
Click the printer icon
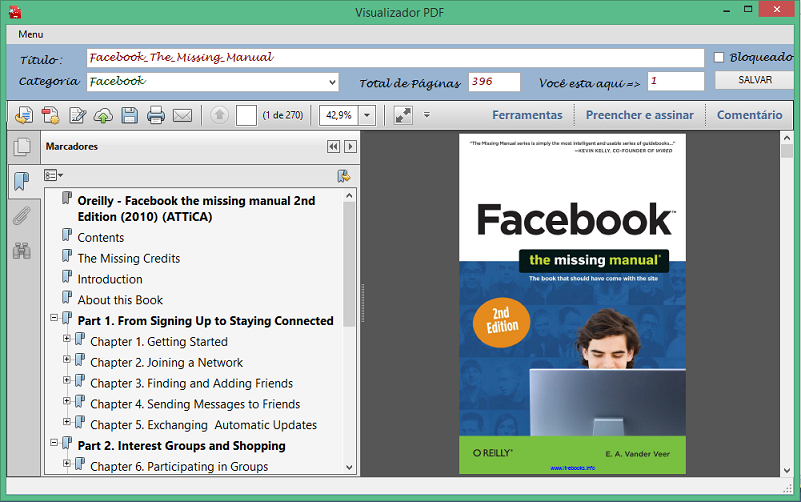[156, 115]
